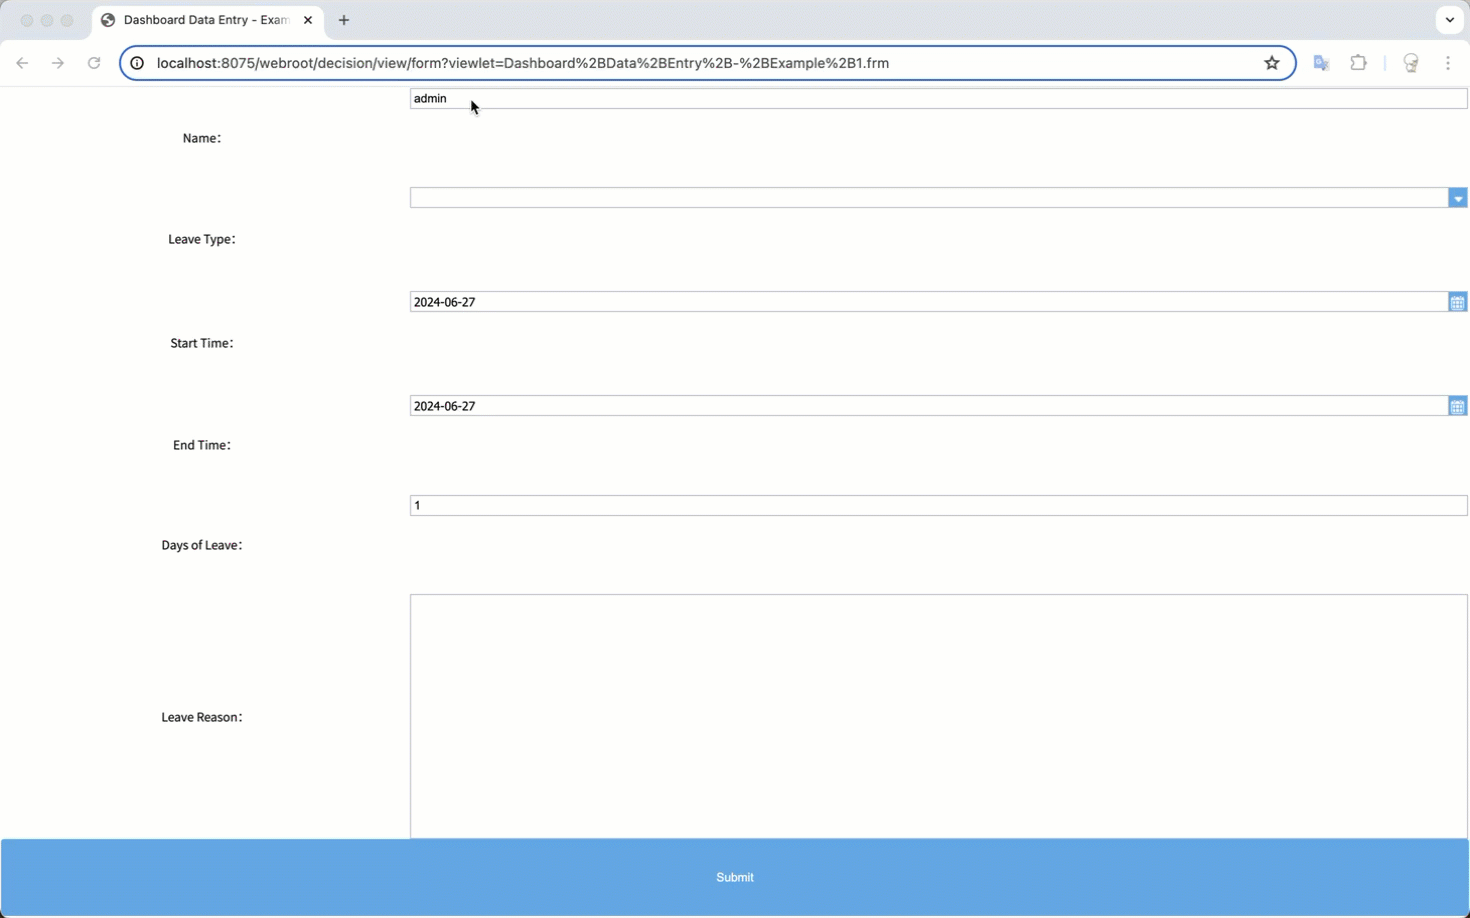The width and height of the screenshot is (1470, 918).
Task: Click the Submit button
Action: tap(735, 877)
